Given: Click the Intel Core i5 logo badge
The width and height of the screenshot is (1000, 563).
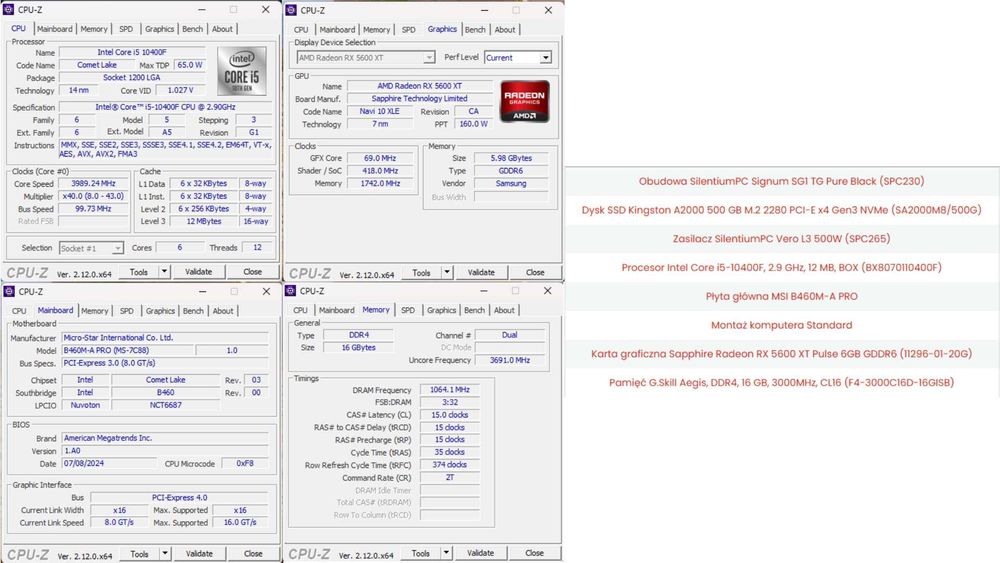Looking at the screenshot, I should click(x=242, y=71).
